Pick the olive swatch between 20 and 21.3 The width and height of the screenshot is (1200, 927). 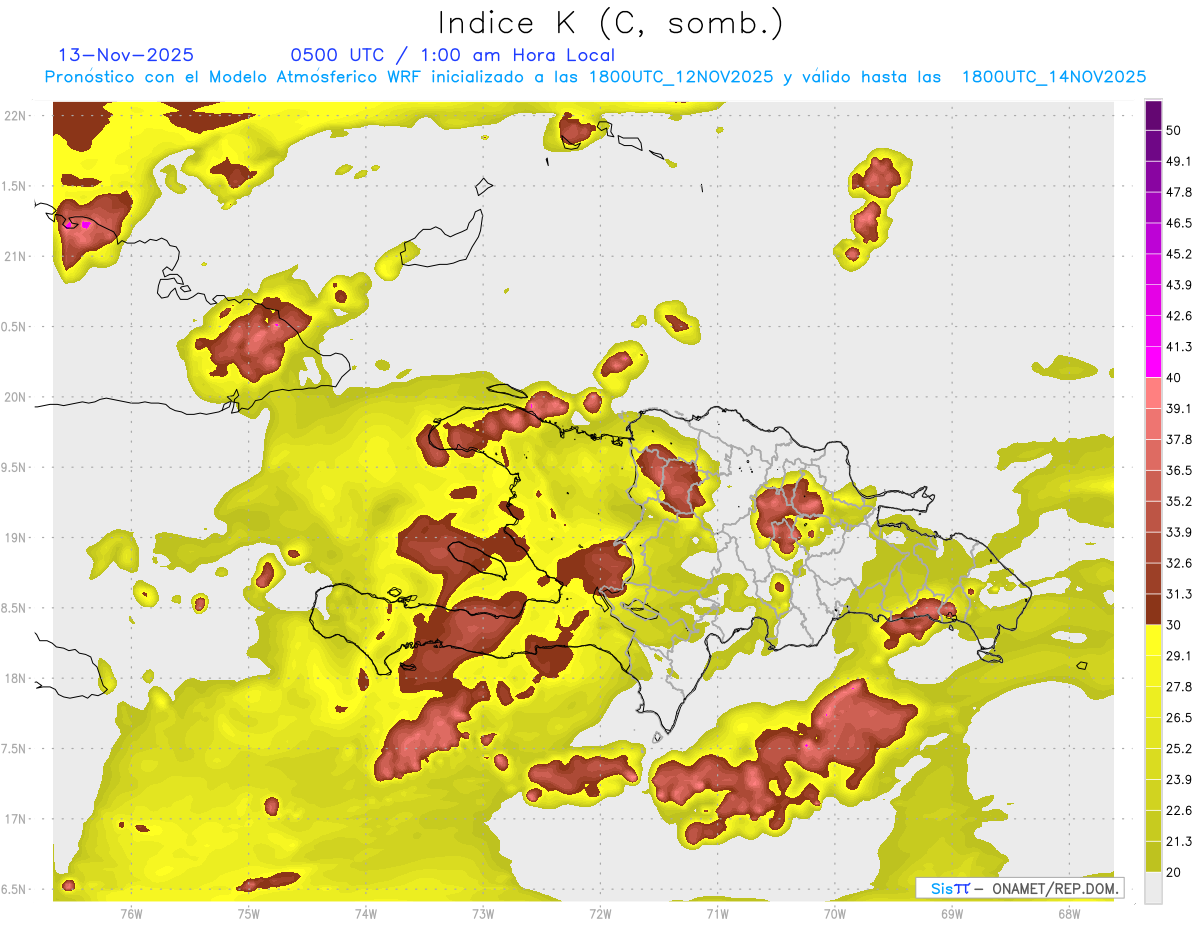pos(1153,858)
